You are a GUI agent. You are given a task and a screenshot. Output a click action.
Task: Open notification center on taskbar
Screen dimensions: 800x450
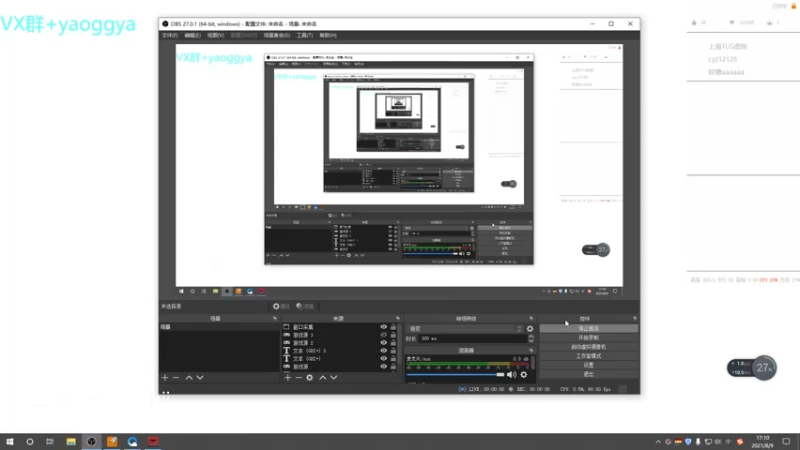pos(786,442)
